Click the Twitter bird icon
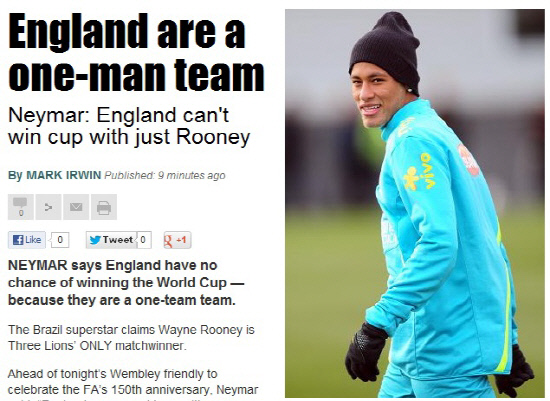Image resolution: width=550 pixels, height=401 pixels. pyautogui.click(x=95, y=240)
